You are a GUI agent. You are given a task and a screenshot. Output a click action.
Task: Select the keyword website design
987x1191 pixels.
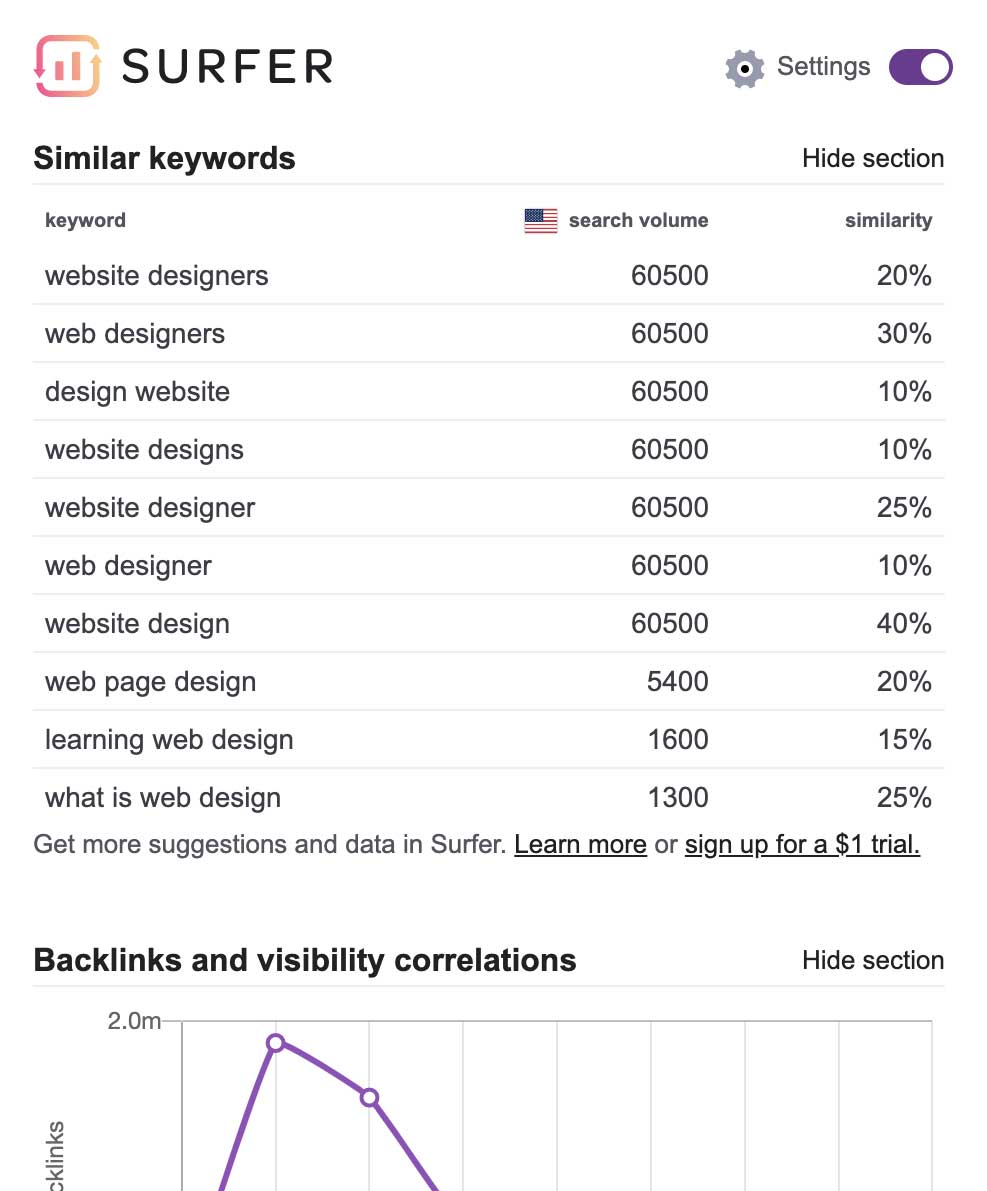pos(137,624)
